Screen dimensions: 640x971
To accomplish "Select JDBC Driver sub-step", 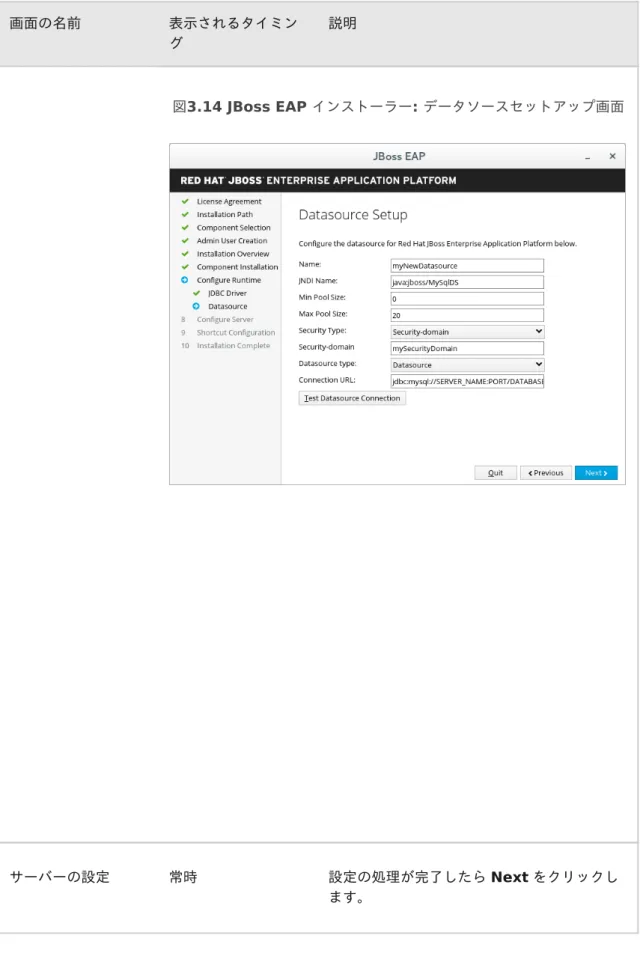I will coord(227,293).
